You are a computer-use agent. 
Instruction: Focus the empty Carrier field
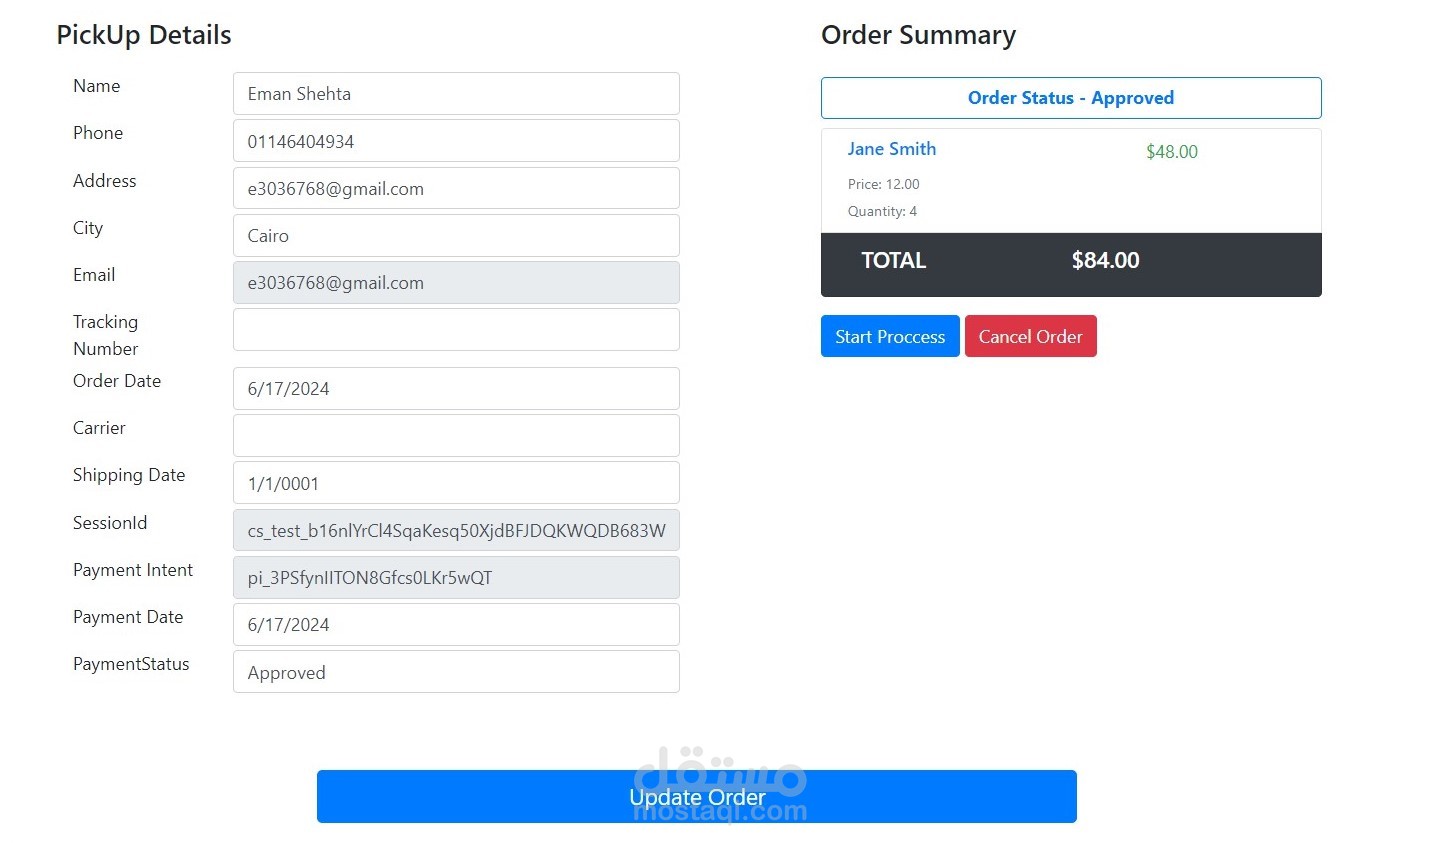pos(456,435)
